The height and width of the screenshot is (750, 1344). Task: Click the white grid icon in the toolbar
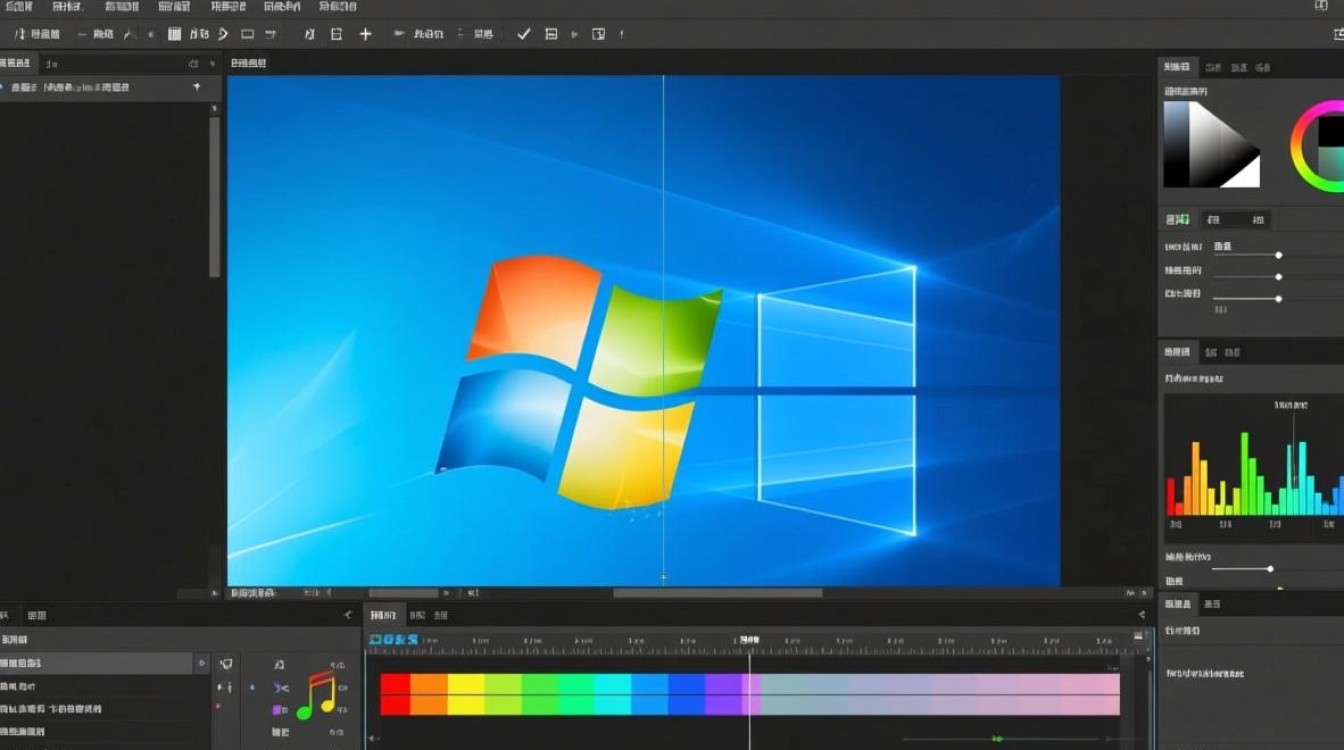coord(174,34)
